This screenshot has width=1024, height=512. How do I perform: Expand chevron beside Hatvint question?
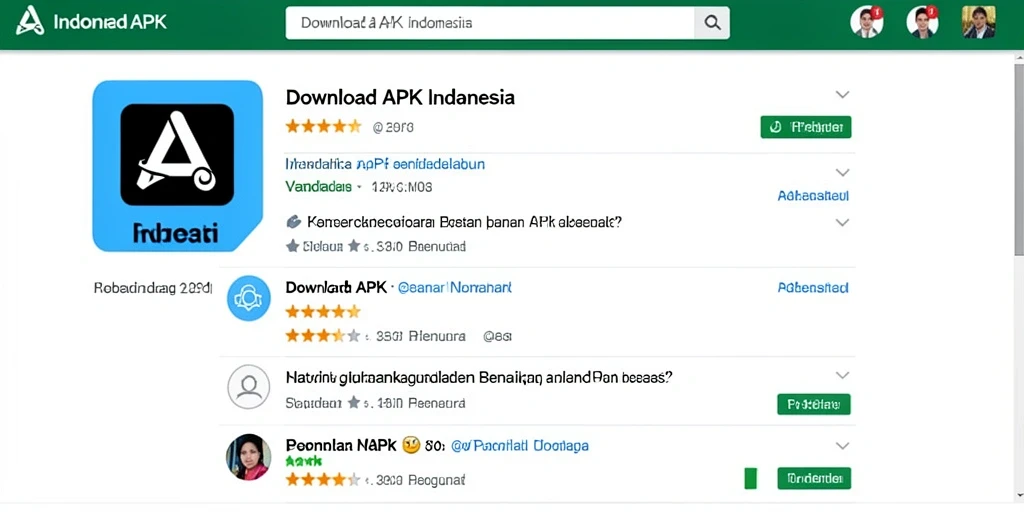(842, 376)
